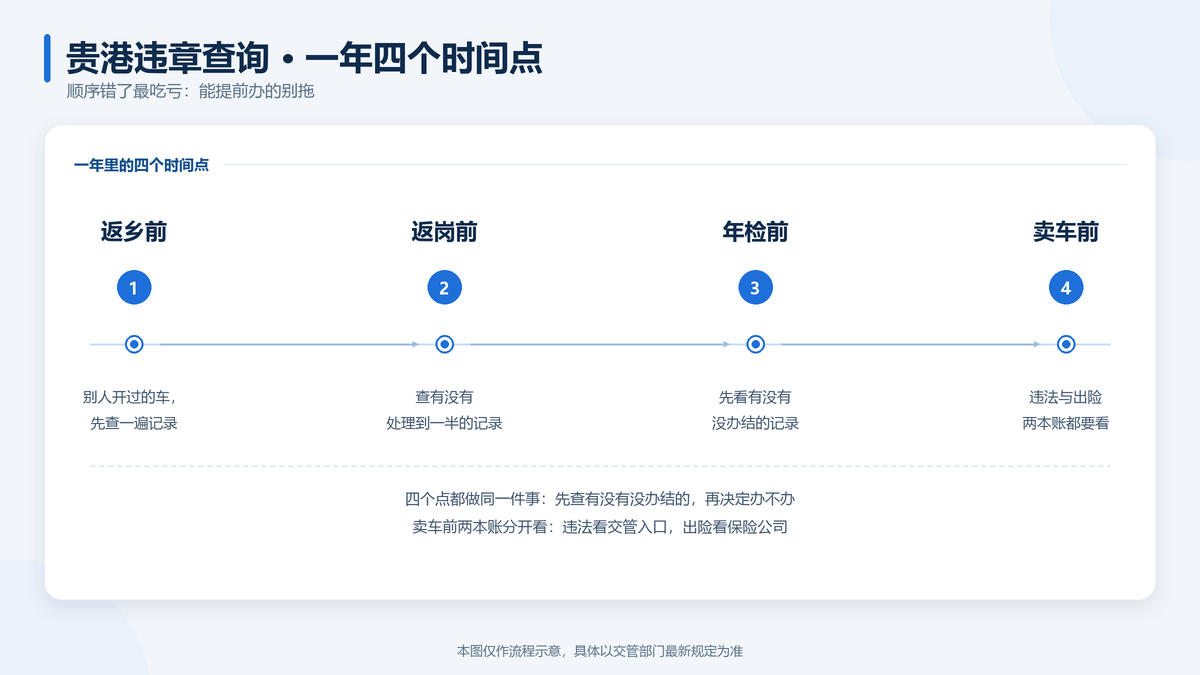Click the heading 返乡前
Screen dimensions: 1200x675
(x=134, y=232)
